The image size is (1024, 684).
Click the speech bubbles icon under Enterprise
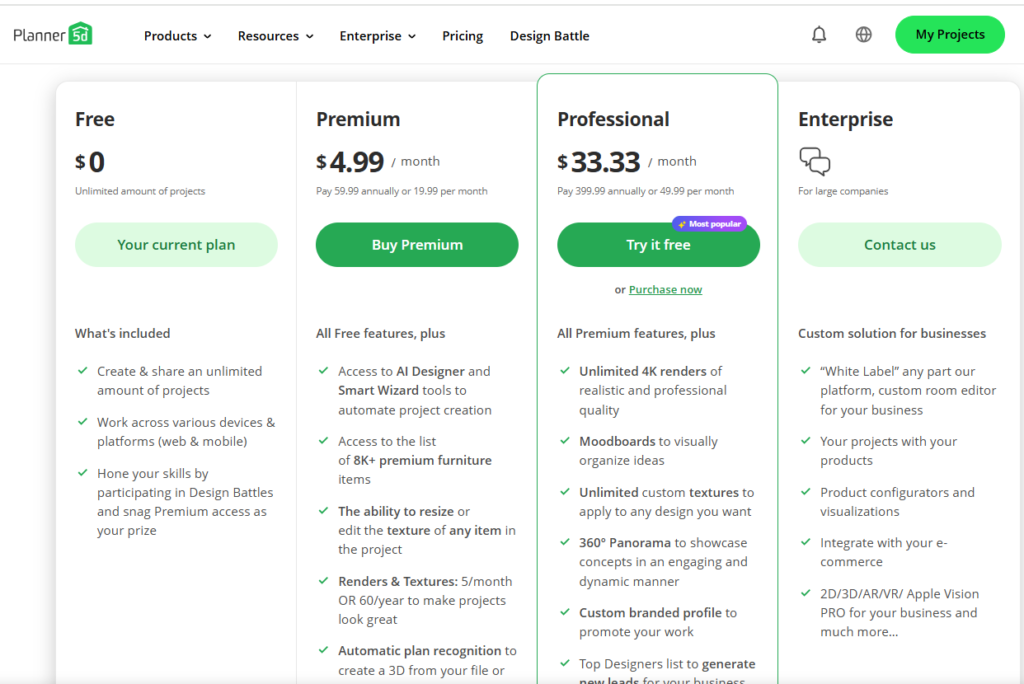[x=815, y=162]
